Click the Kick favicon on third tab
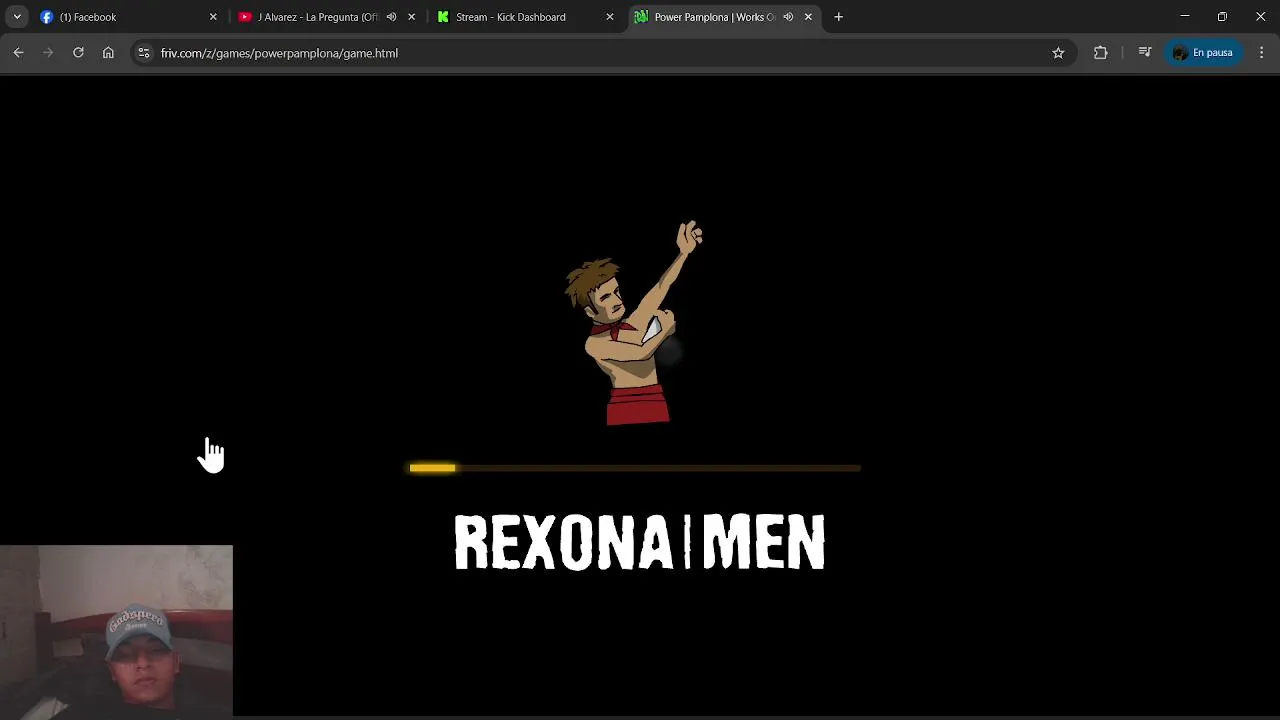This screenshot has height=720, width=1280. point(443,17)
